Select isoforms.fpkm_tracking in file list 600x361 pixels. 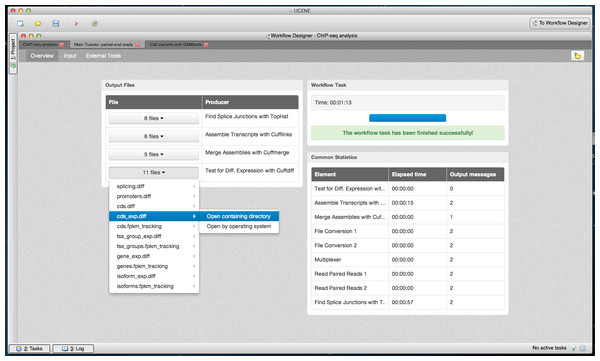(154, 286)
